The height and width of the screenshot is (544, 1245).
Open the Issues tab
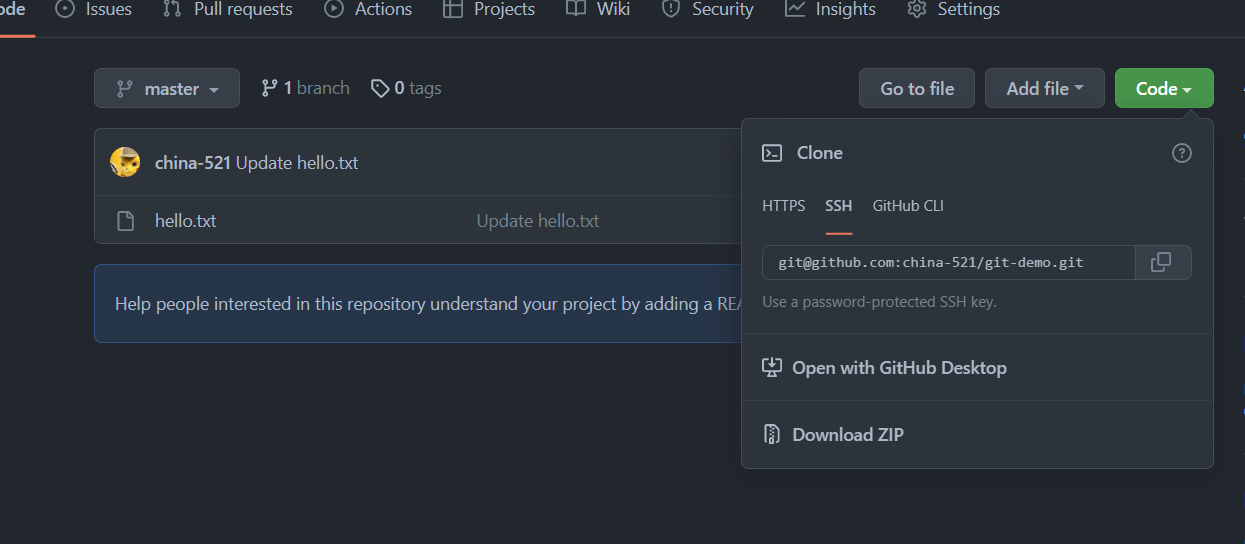coord(93,9)
